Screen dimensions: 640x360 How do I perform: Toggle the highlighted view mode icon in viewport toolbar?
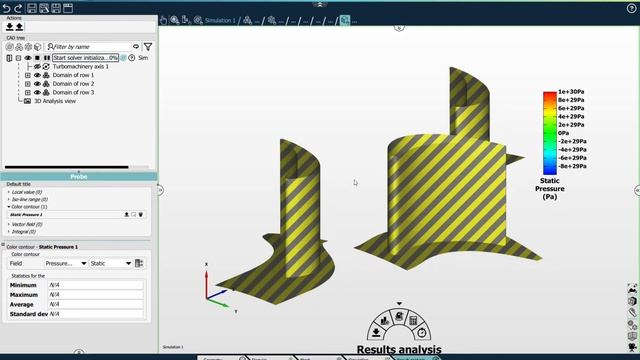pos(345,20)
